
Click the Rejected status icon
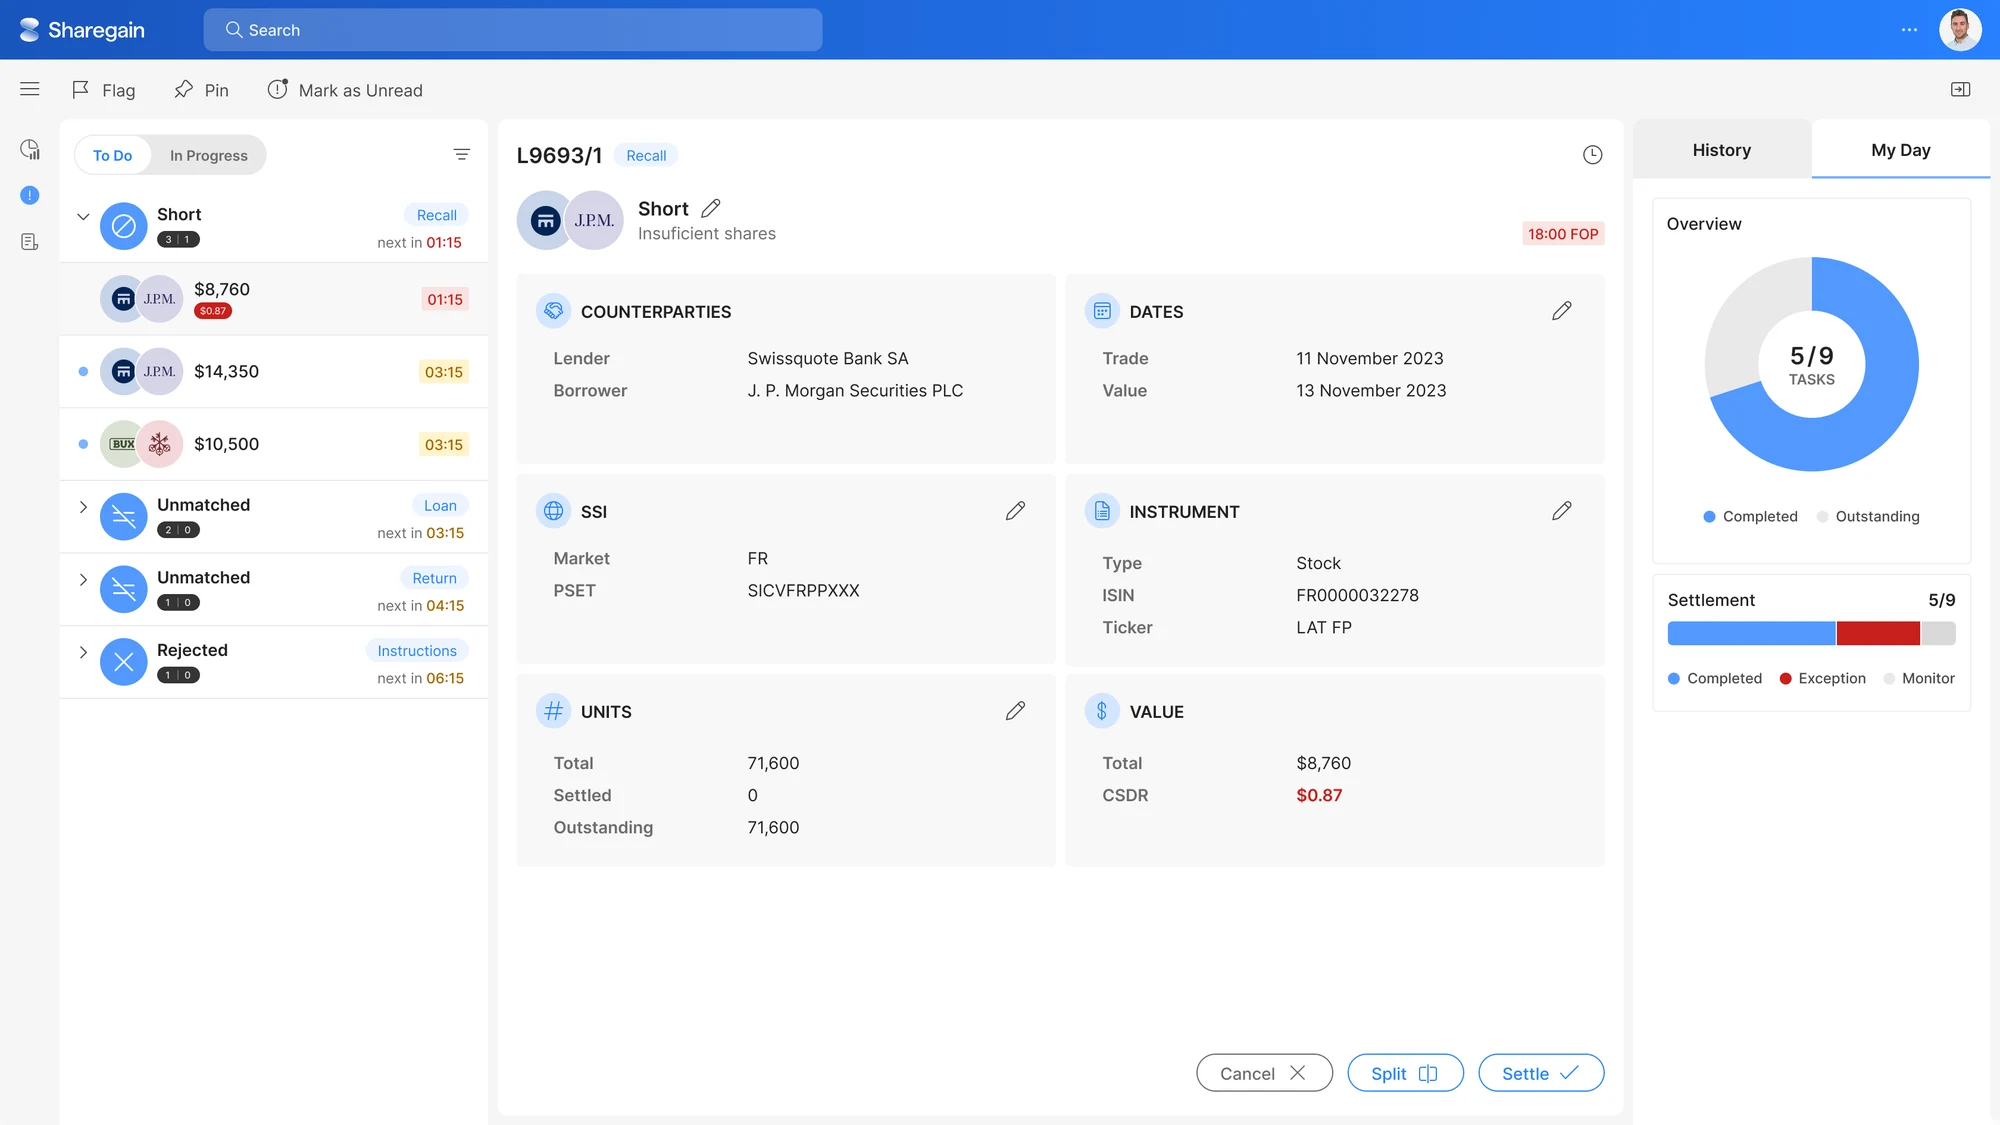(124, 662)
